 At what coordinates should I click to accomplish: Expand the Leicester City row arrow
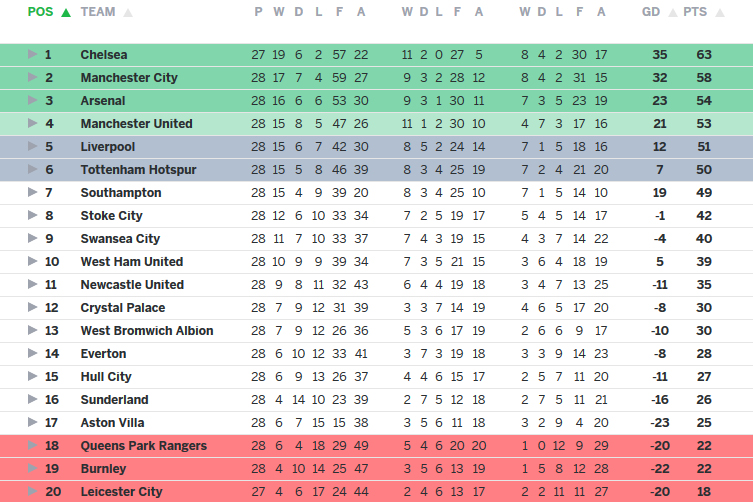point(32,491)
